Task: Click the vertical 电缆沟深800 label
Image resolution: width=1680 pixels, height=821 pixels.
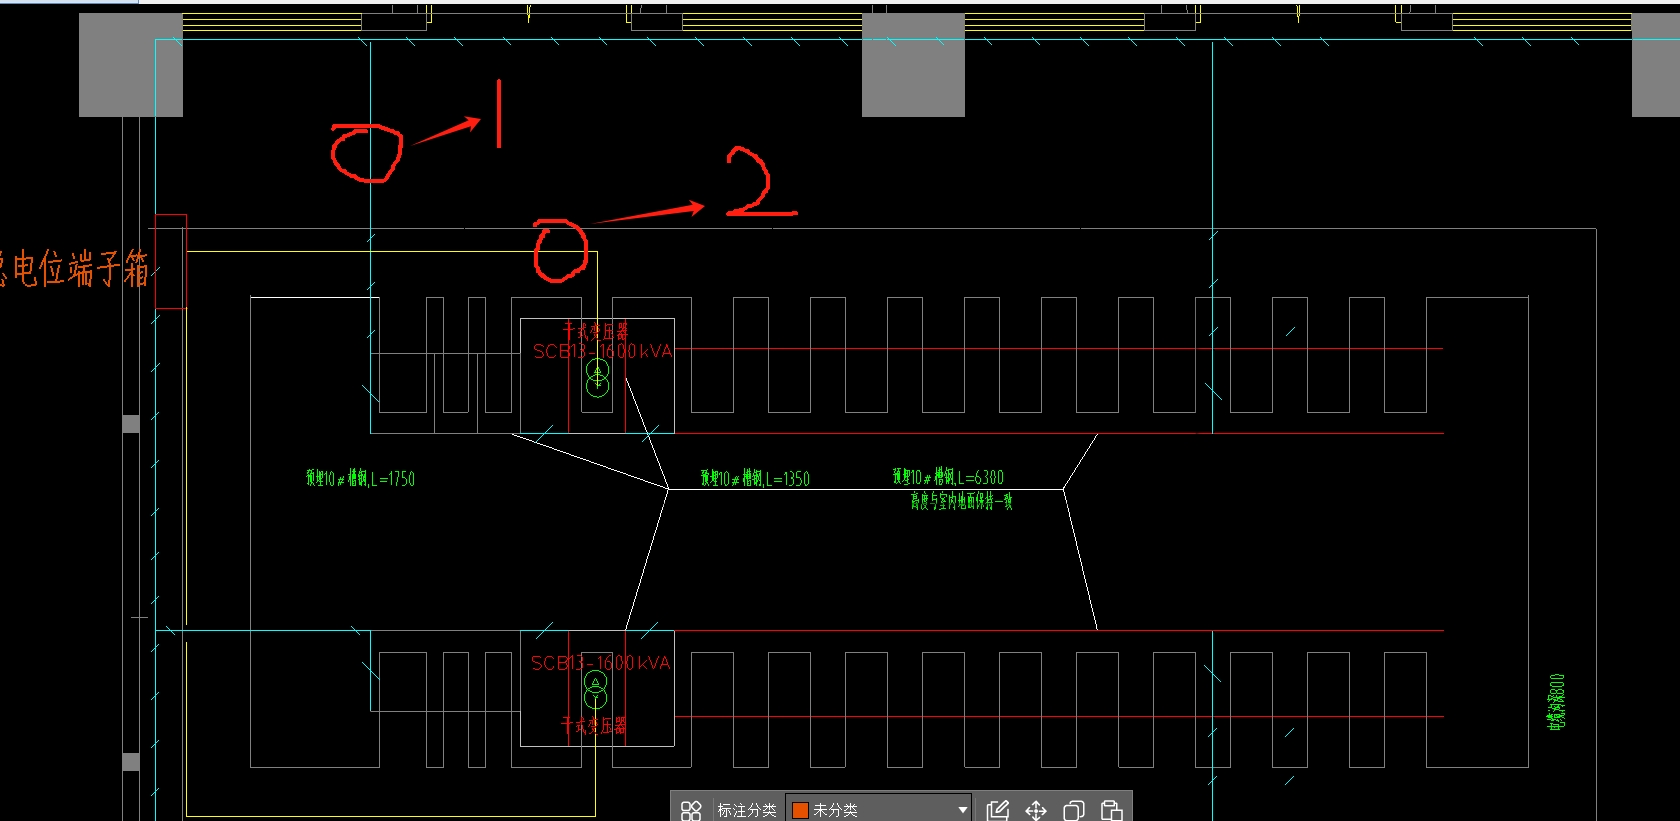Action: pyautogui.click(x=1556, y=702)
